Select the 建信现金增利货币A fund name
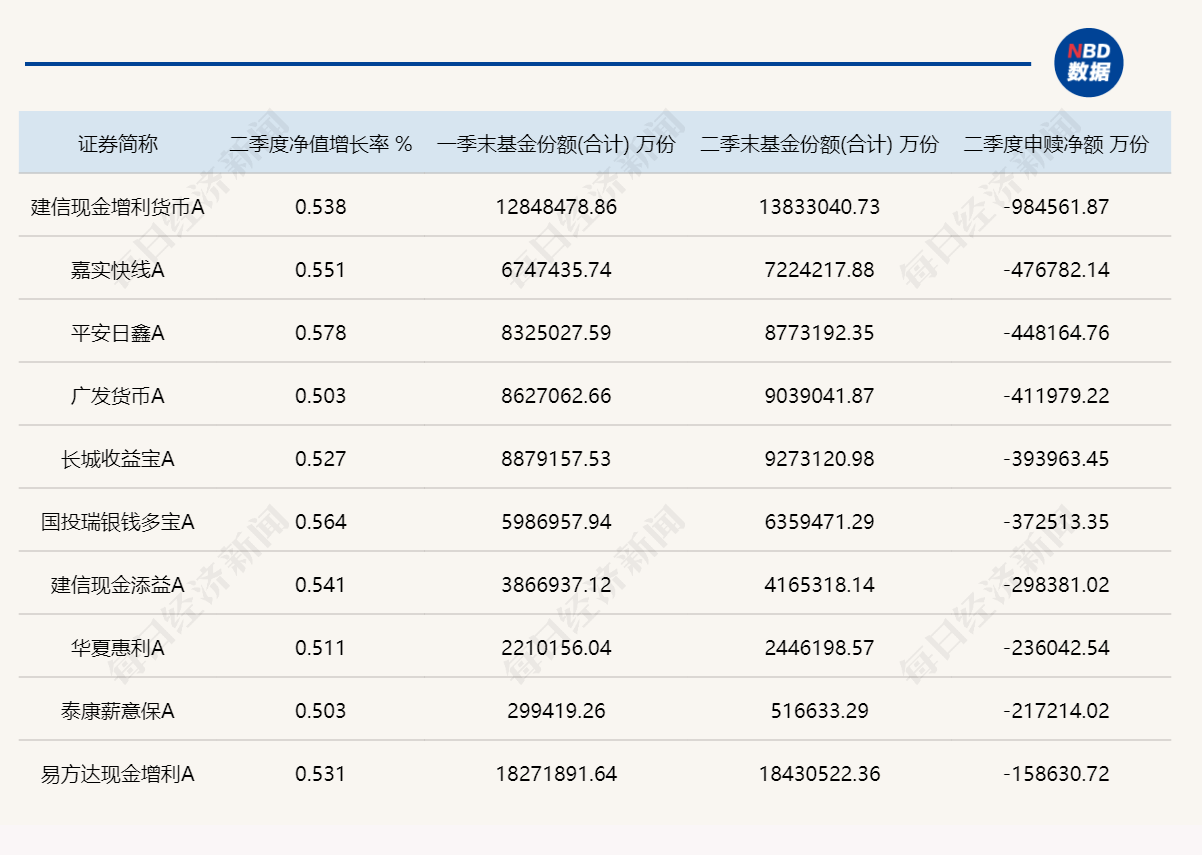The width and height of the screenshot is (1202, 855). tap(118, 207)
